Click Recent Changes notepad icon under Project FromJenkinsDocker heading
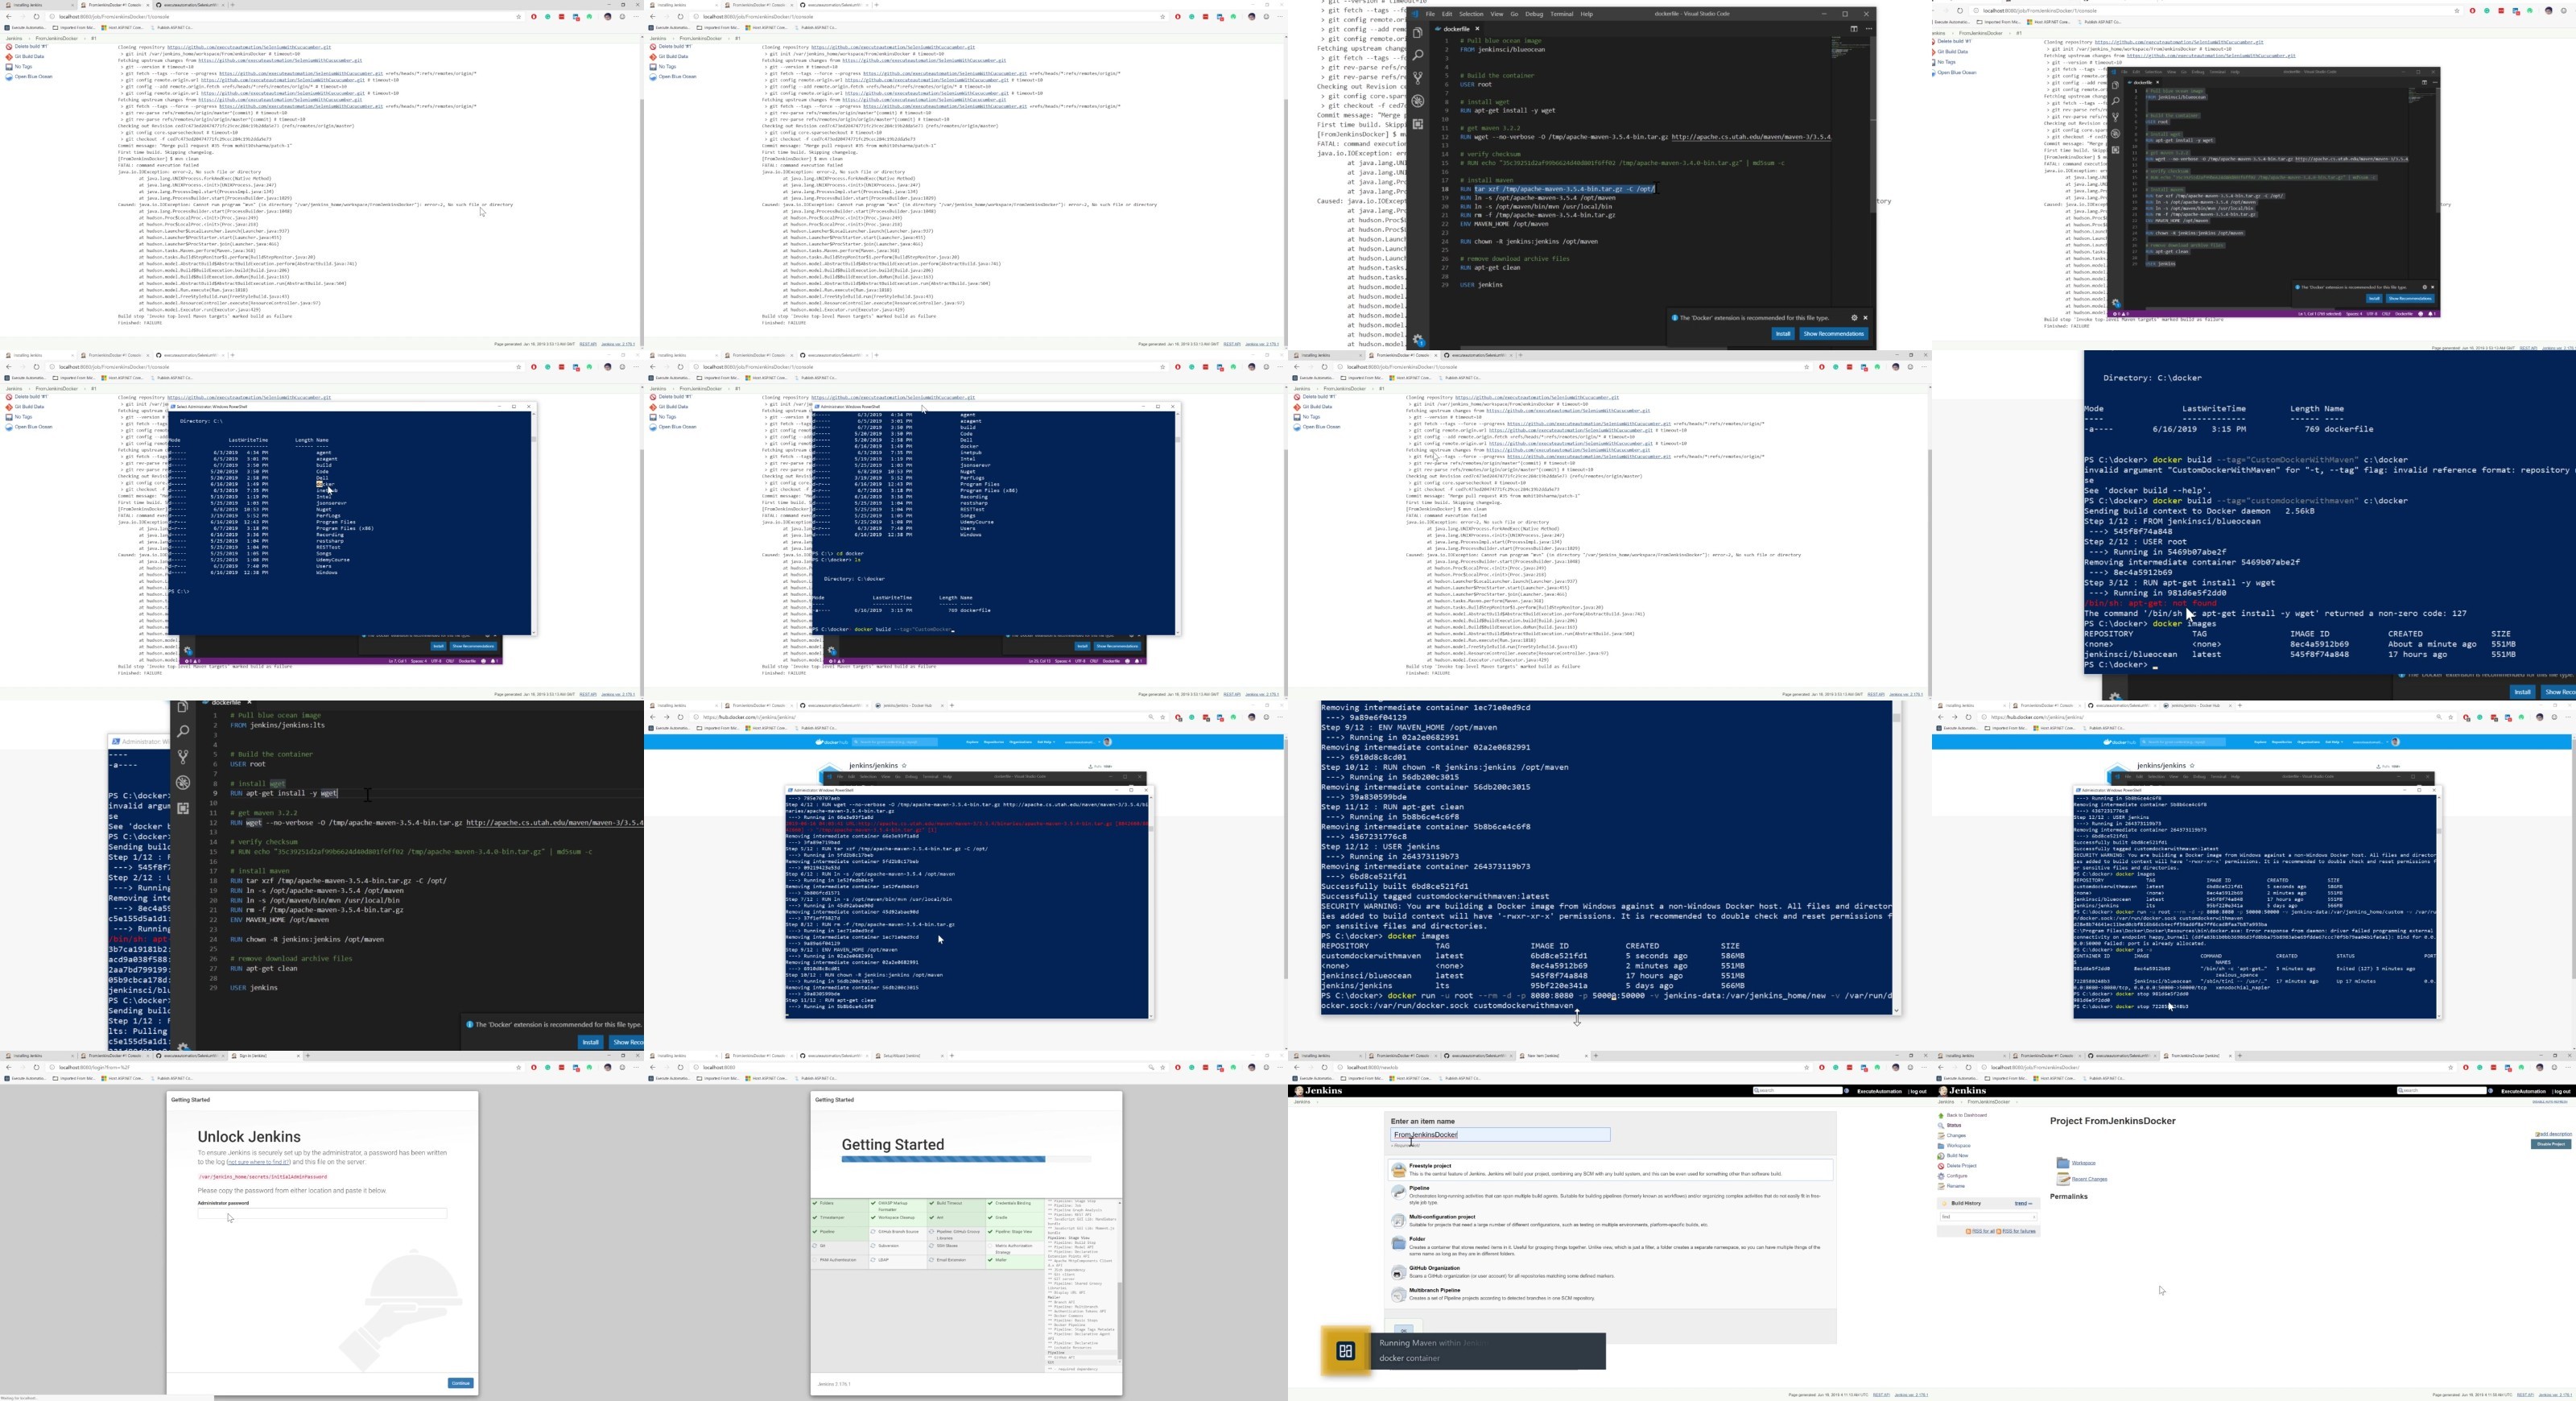Screen dimensions: 2576x1401 (x=2062, y=1179)
